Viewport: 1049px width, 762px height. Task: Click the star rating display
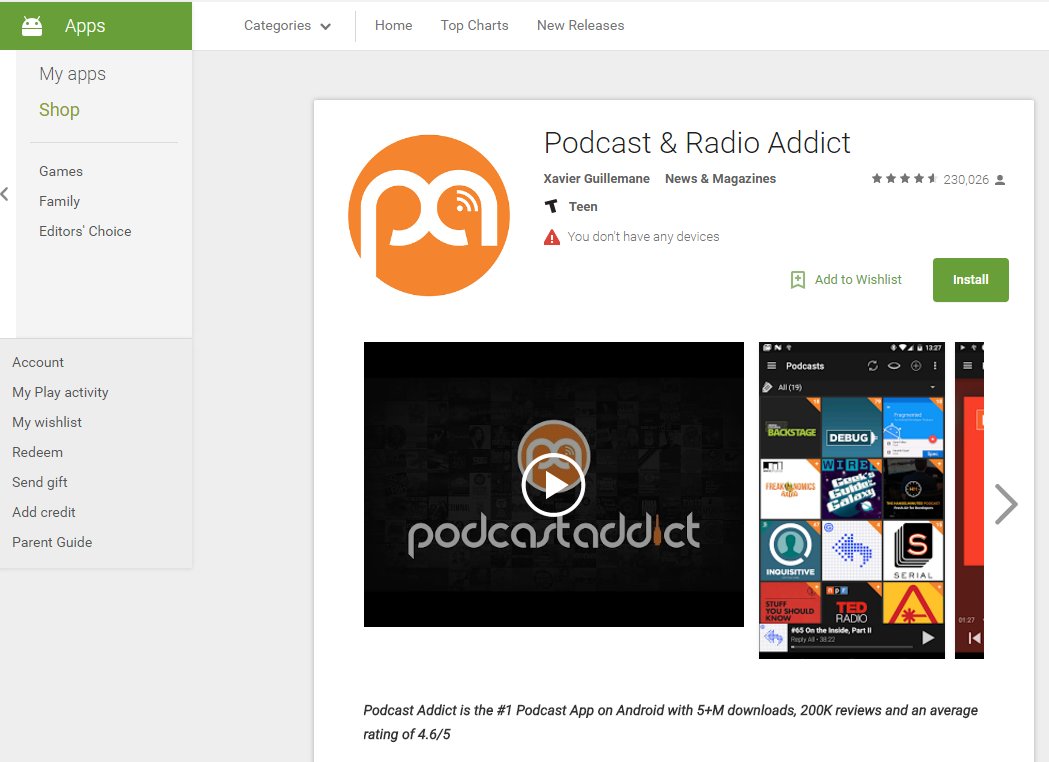904,179
